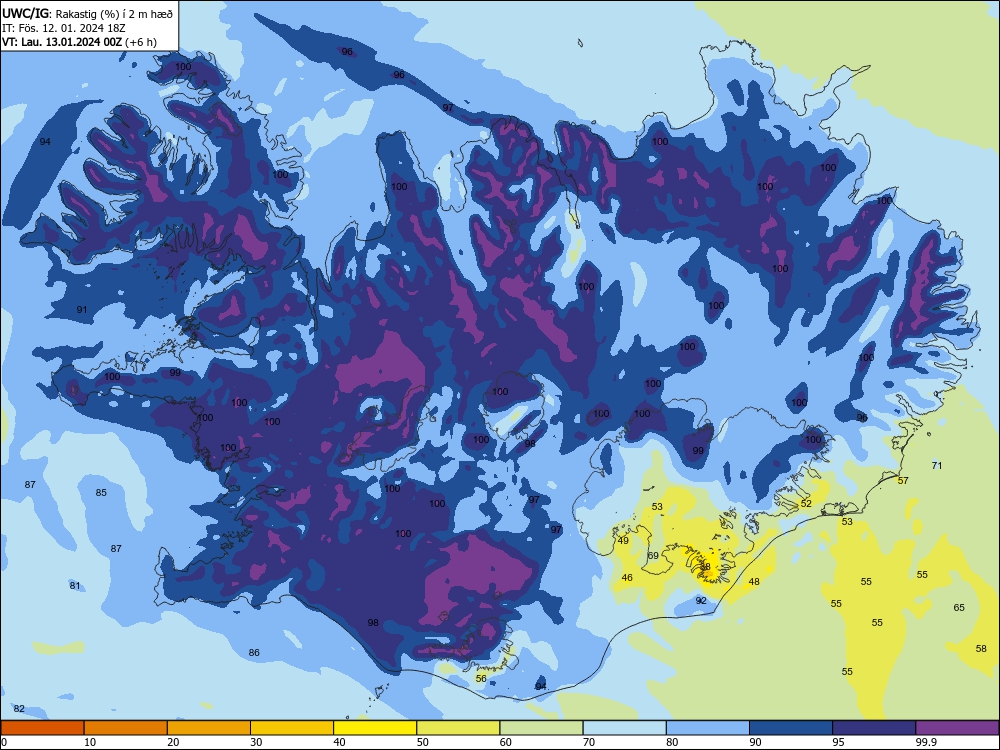Click the 'VT: Lau. 13.01.2024 00Z (+6 h)' line

coord(79,43)
